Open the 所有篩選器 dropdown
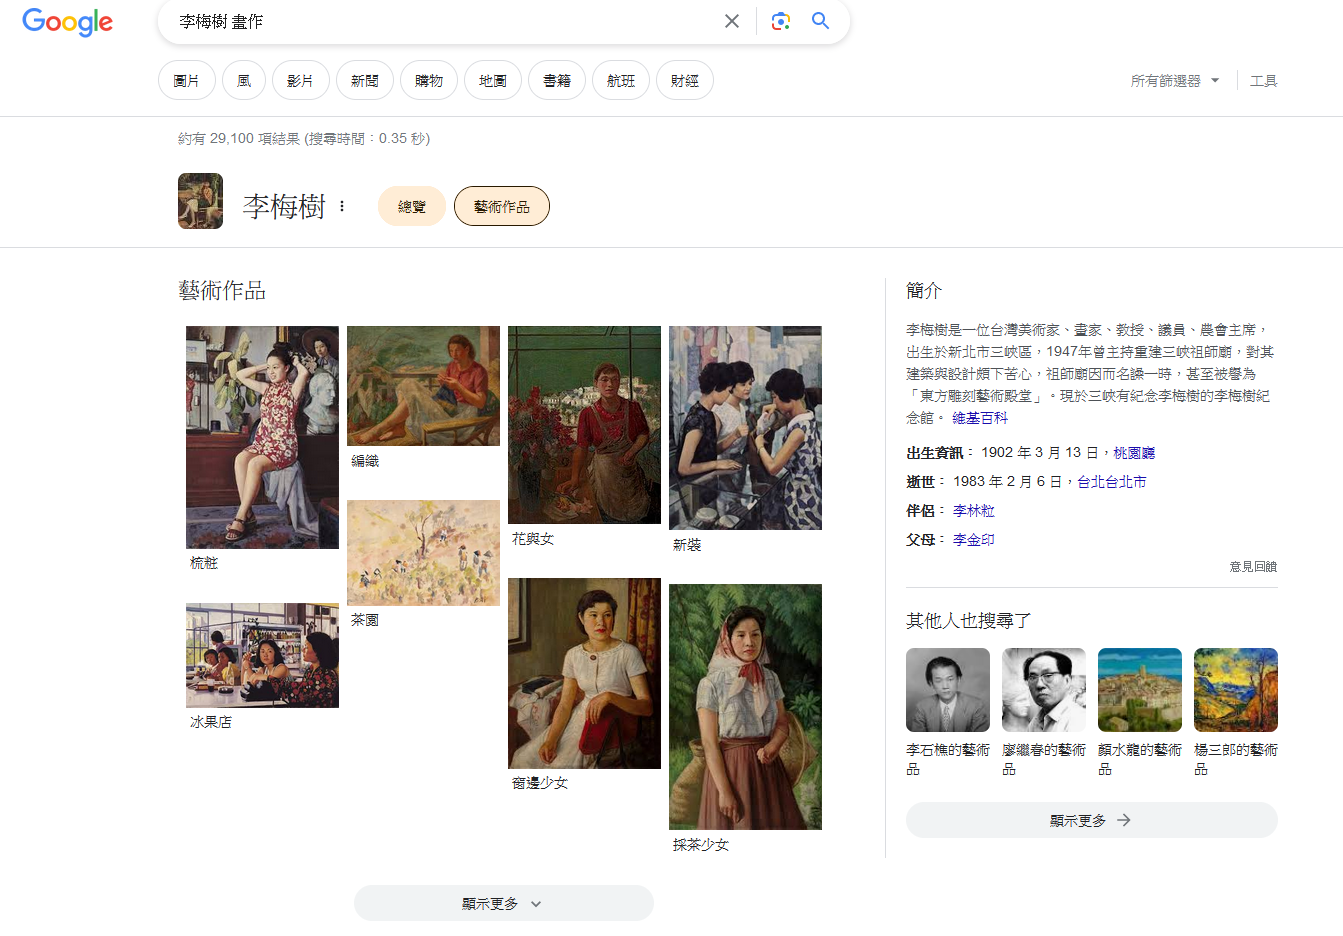The width and height of the screenshot is (1343, 936). (1175, 81)
